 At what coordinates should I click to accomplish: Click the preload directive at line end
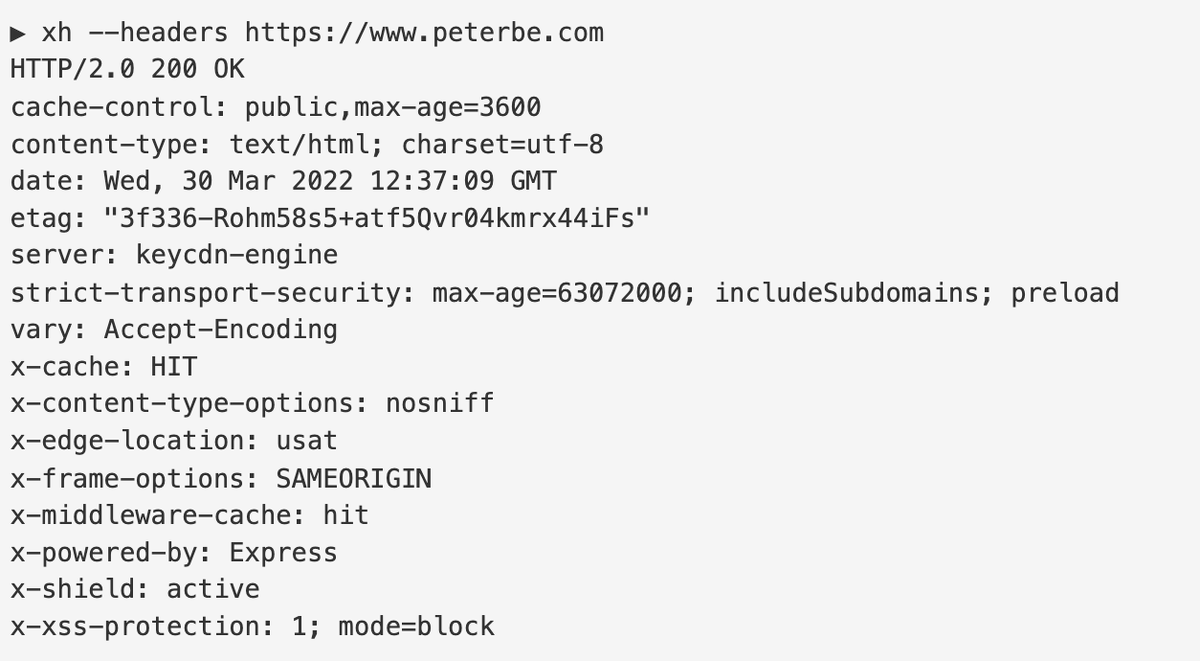tap(1065, 292)
